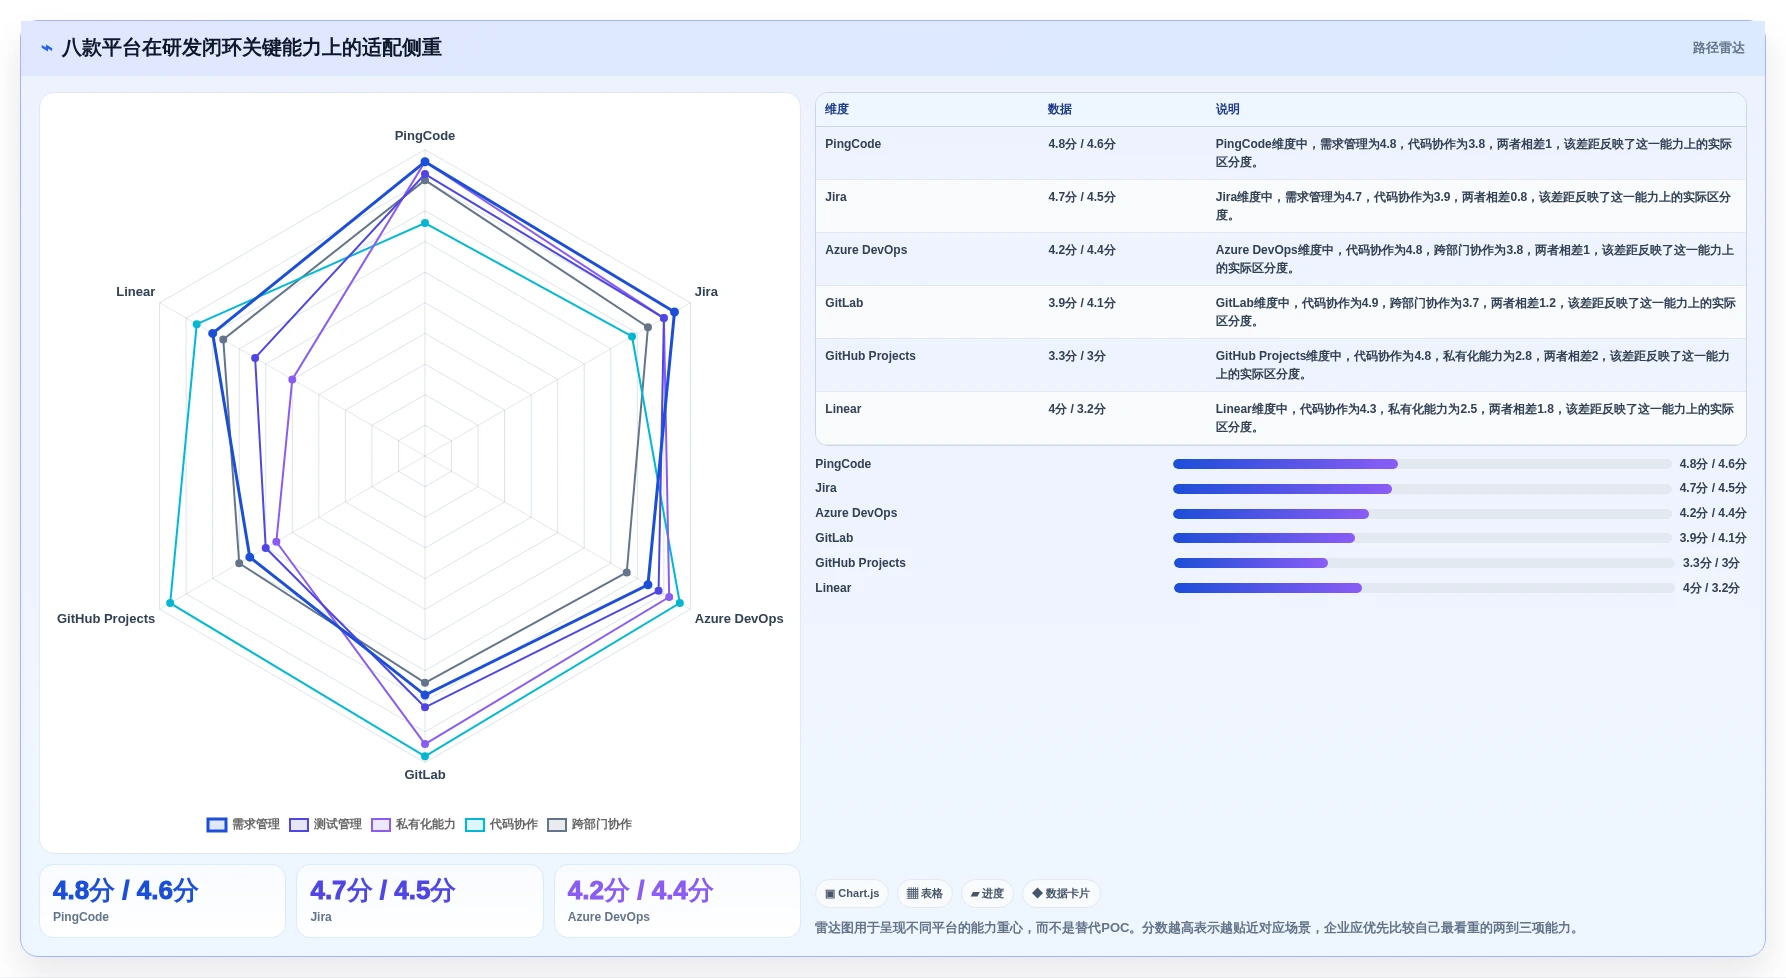The image size is (1786, 978).
Task: Click the GitHub Projects description cell text
Action: 1473,365
